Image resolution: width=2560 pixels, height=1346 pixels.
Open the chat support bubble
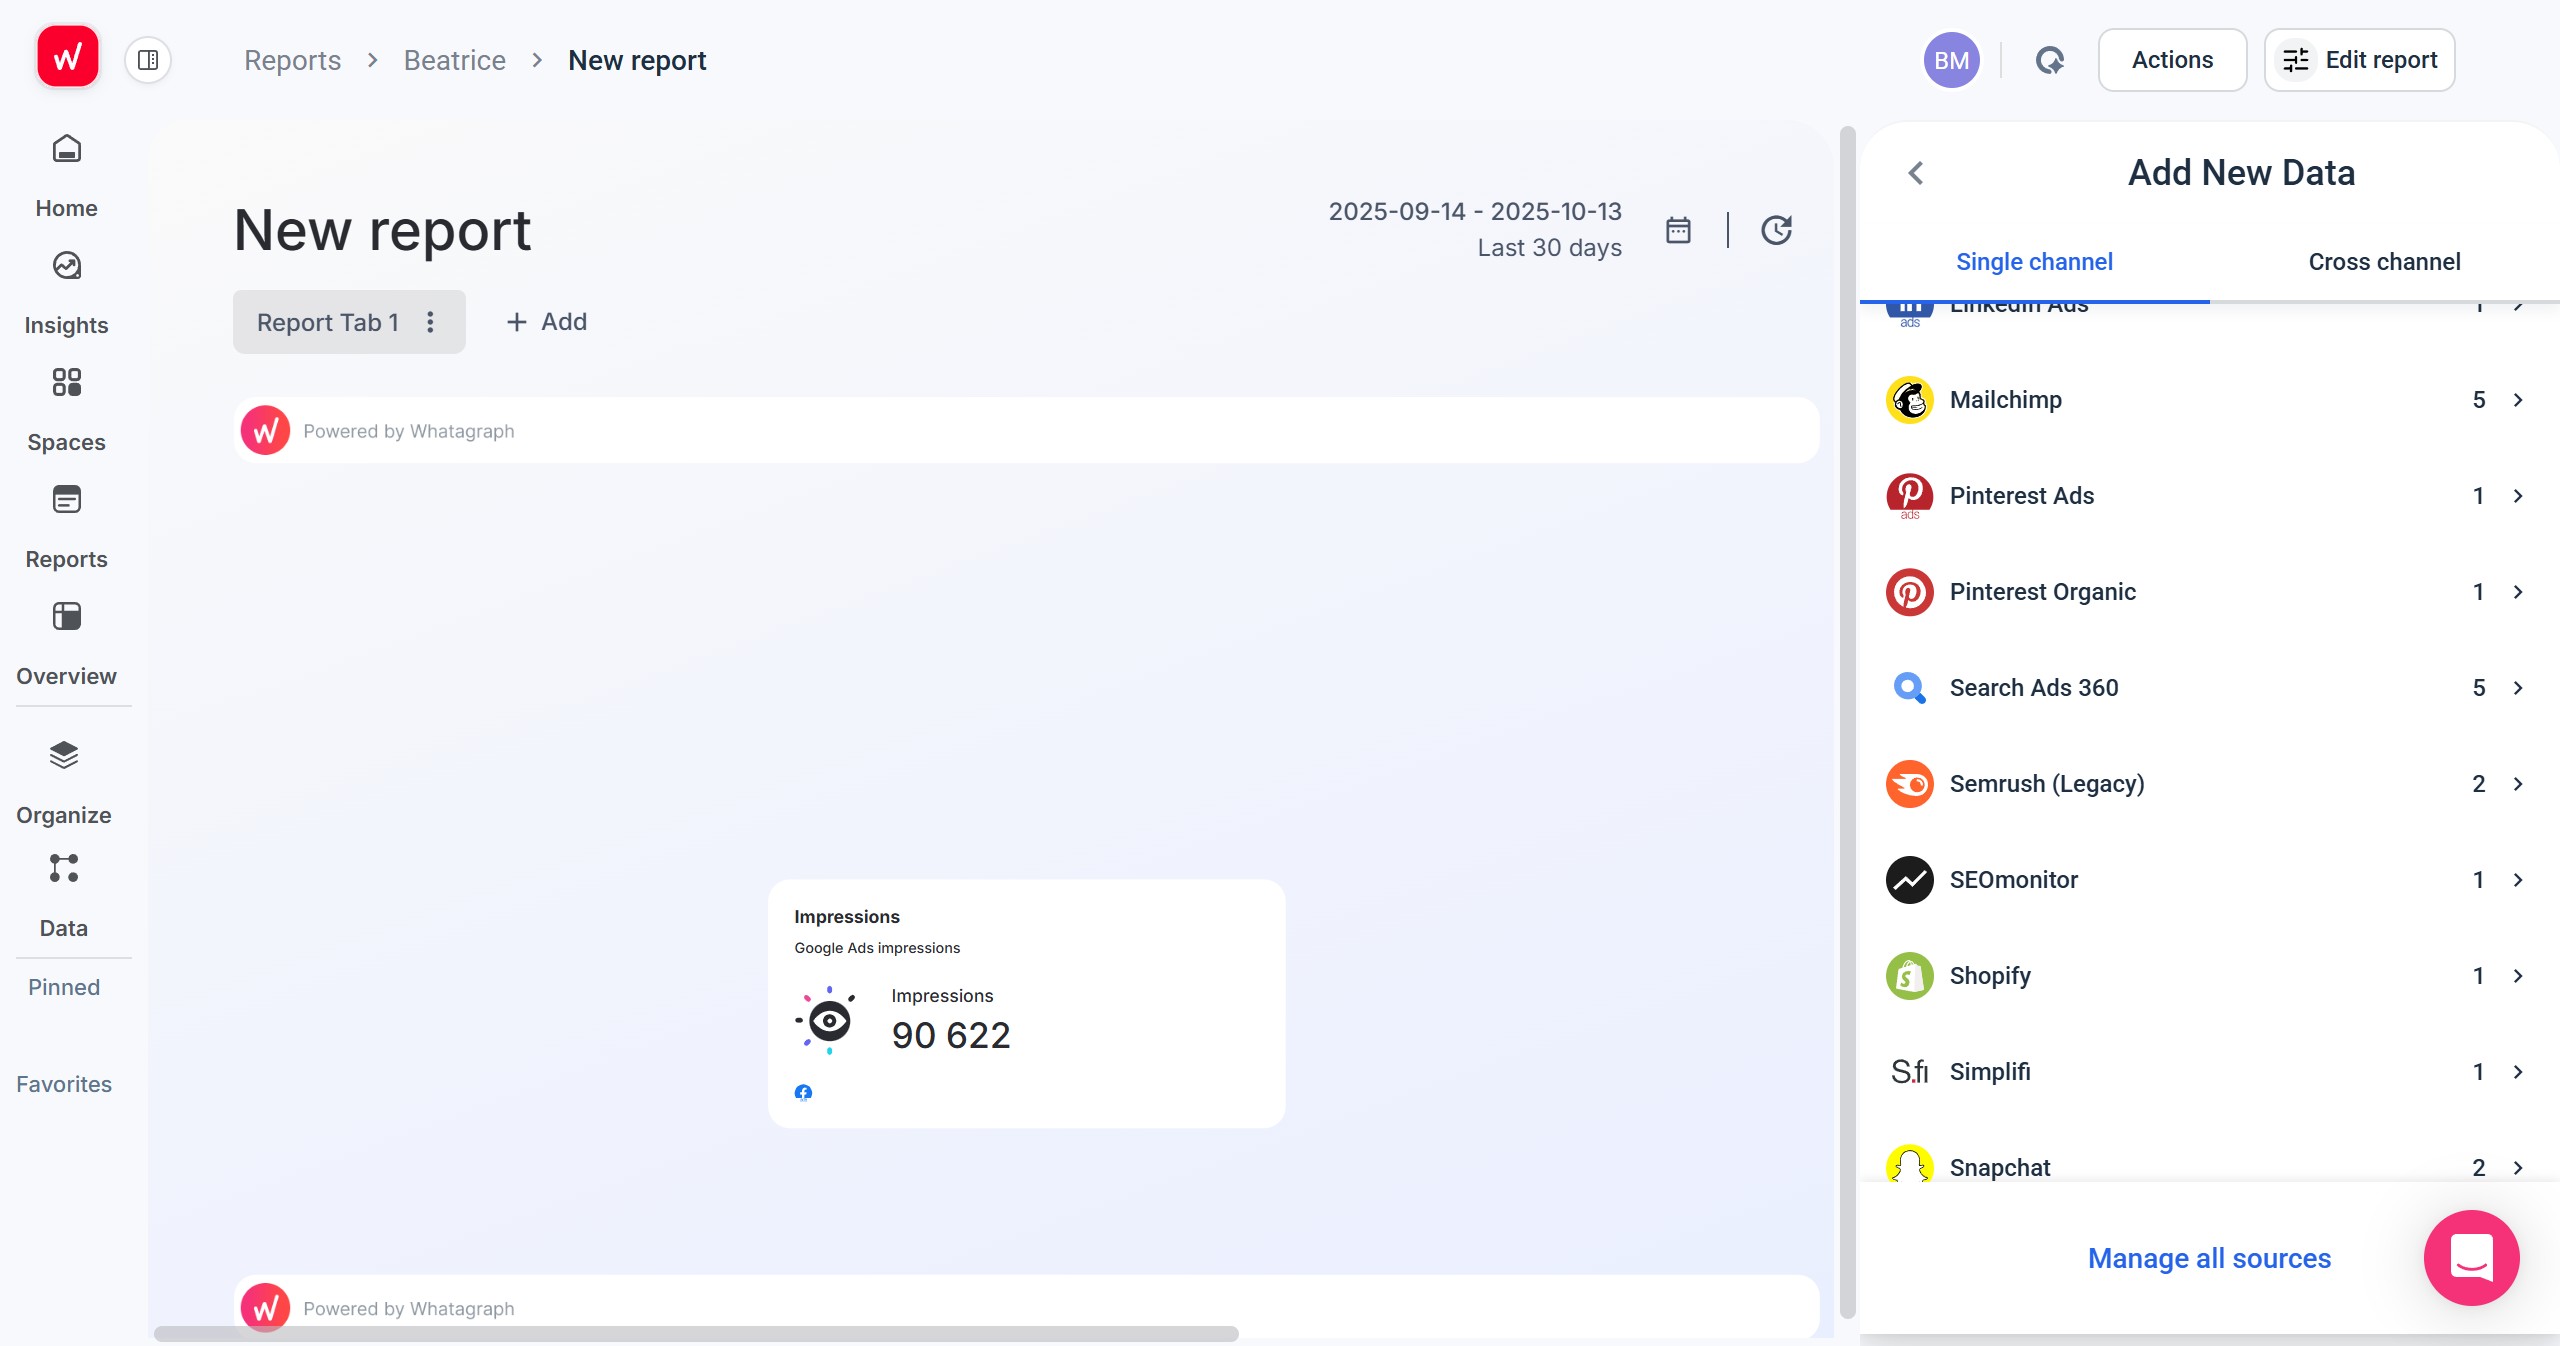pyautogui.click(x=2471, y=1257)
